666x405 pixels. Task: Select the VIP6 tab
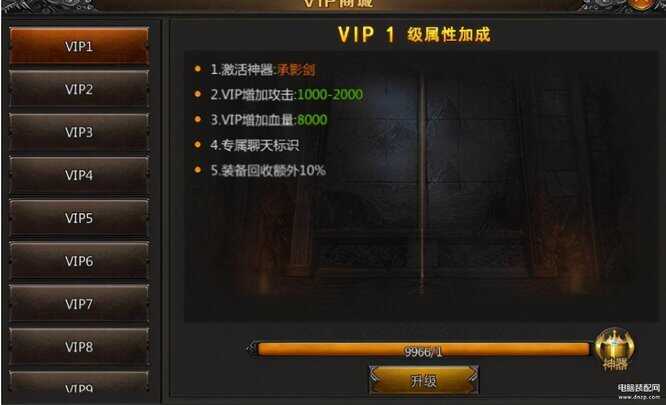(x=79, y=261)
